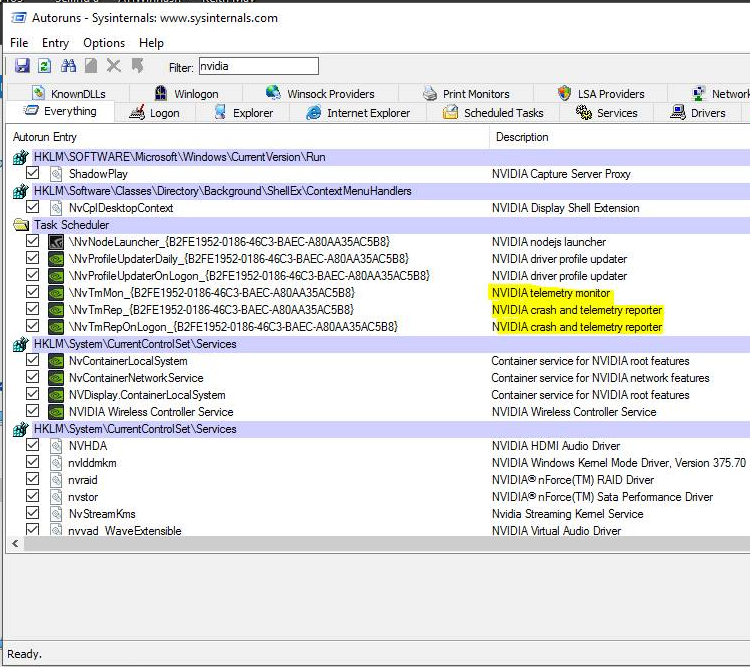Disable the NvTmMon telemetry monitor checkbox
The image size is (750, 667).
tap(33, 293)
